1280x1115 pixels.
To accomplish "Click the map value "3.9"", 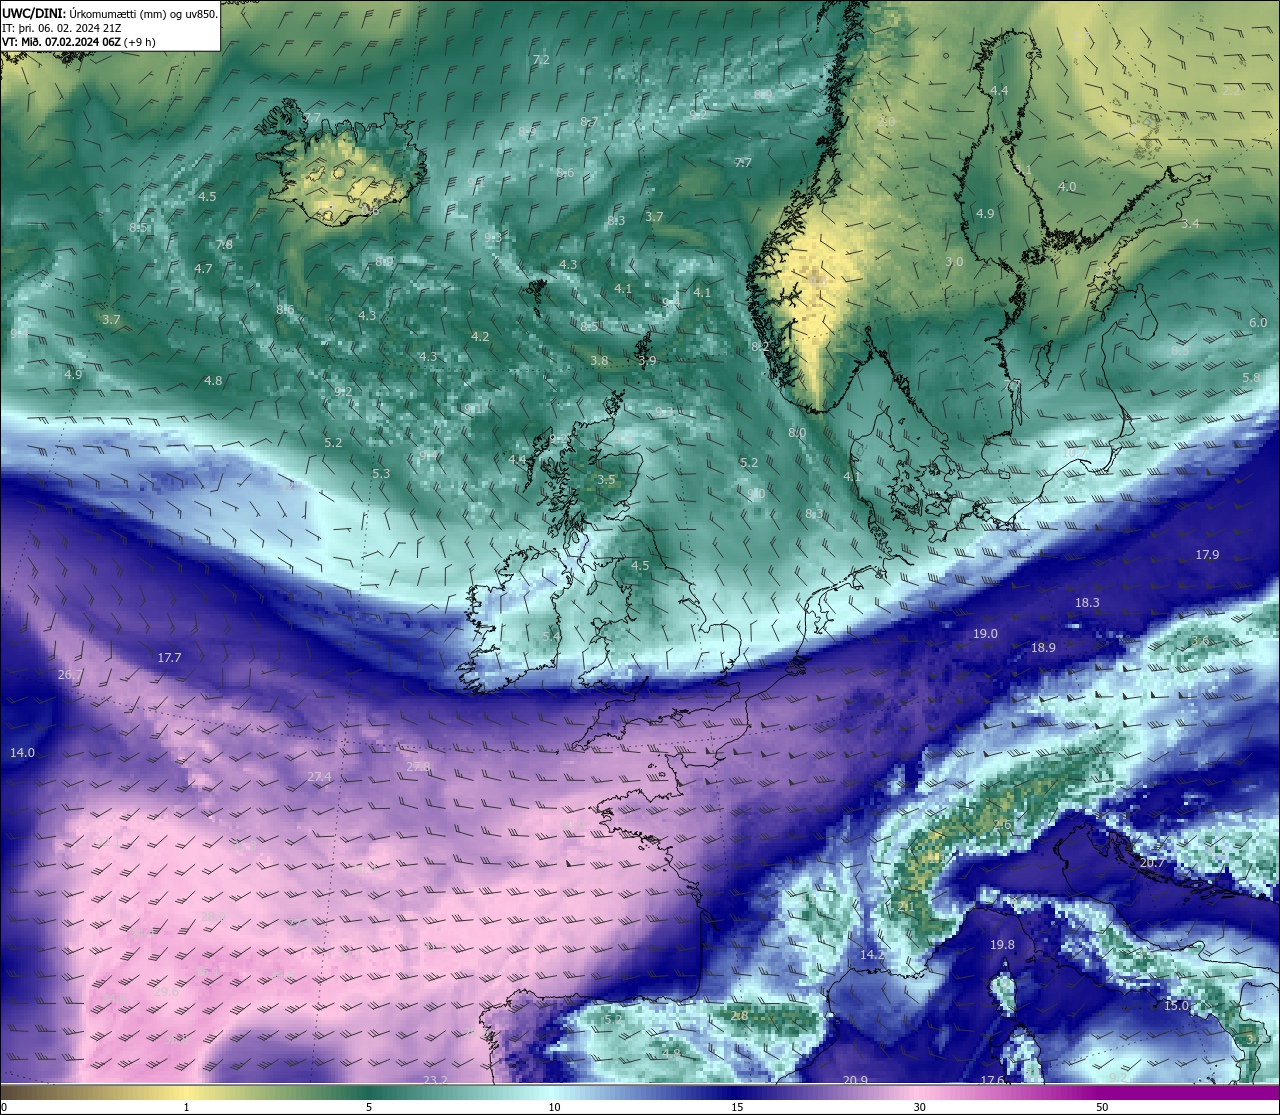I will coord(647,361).
